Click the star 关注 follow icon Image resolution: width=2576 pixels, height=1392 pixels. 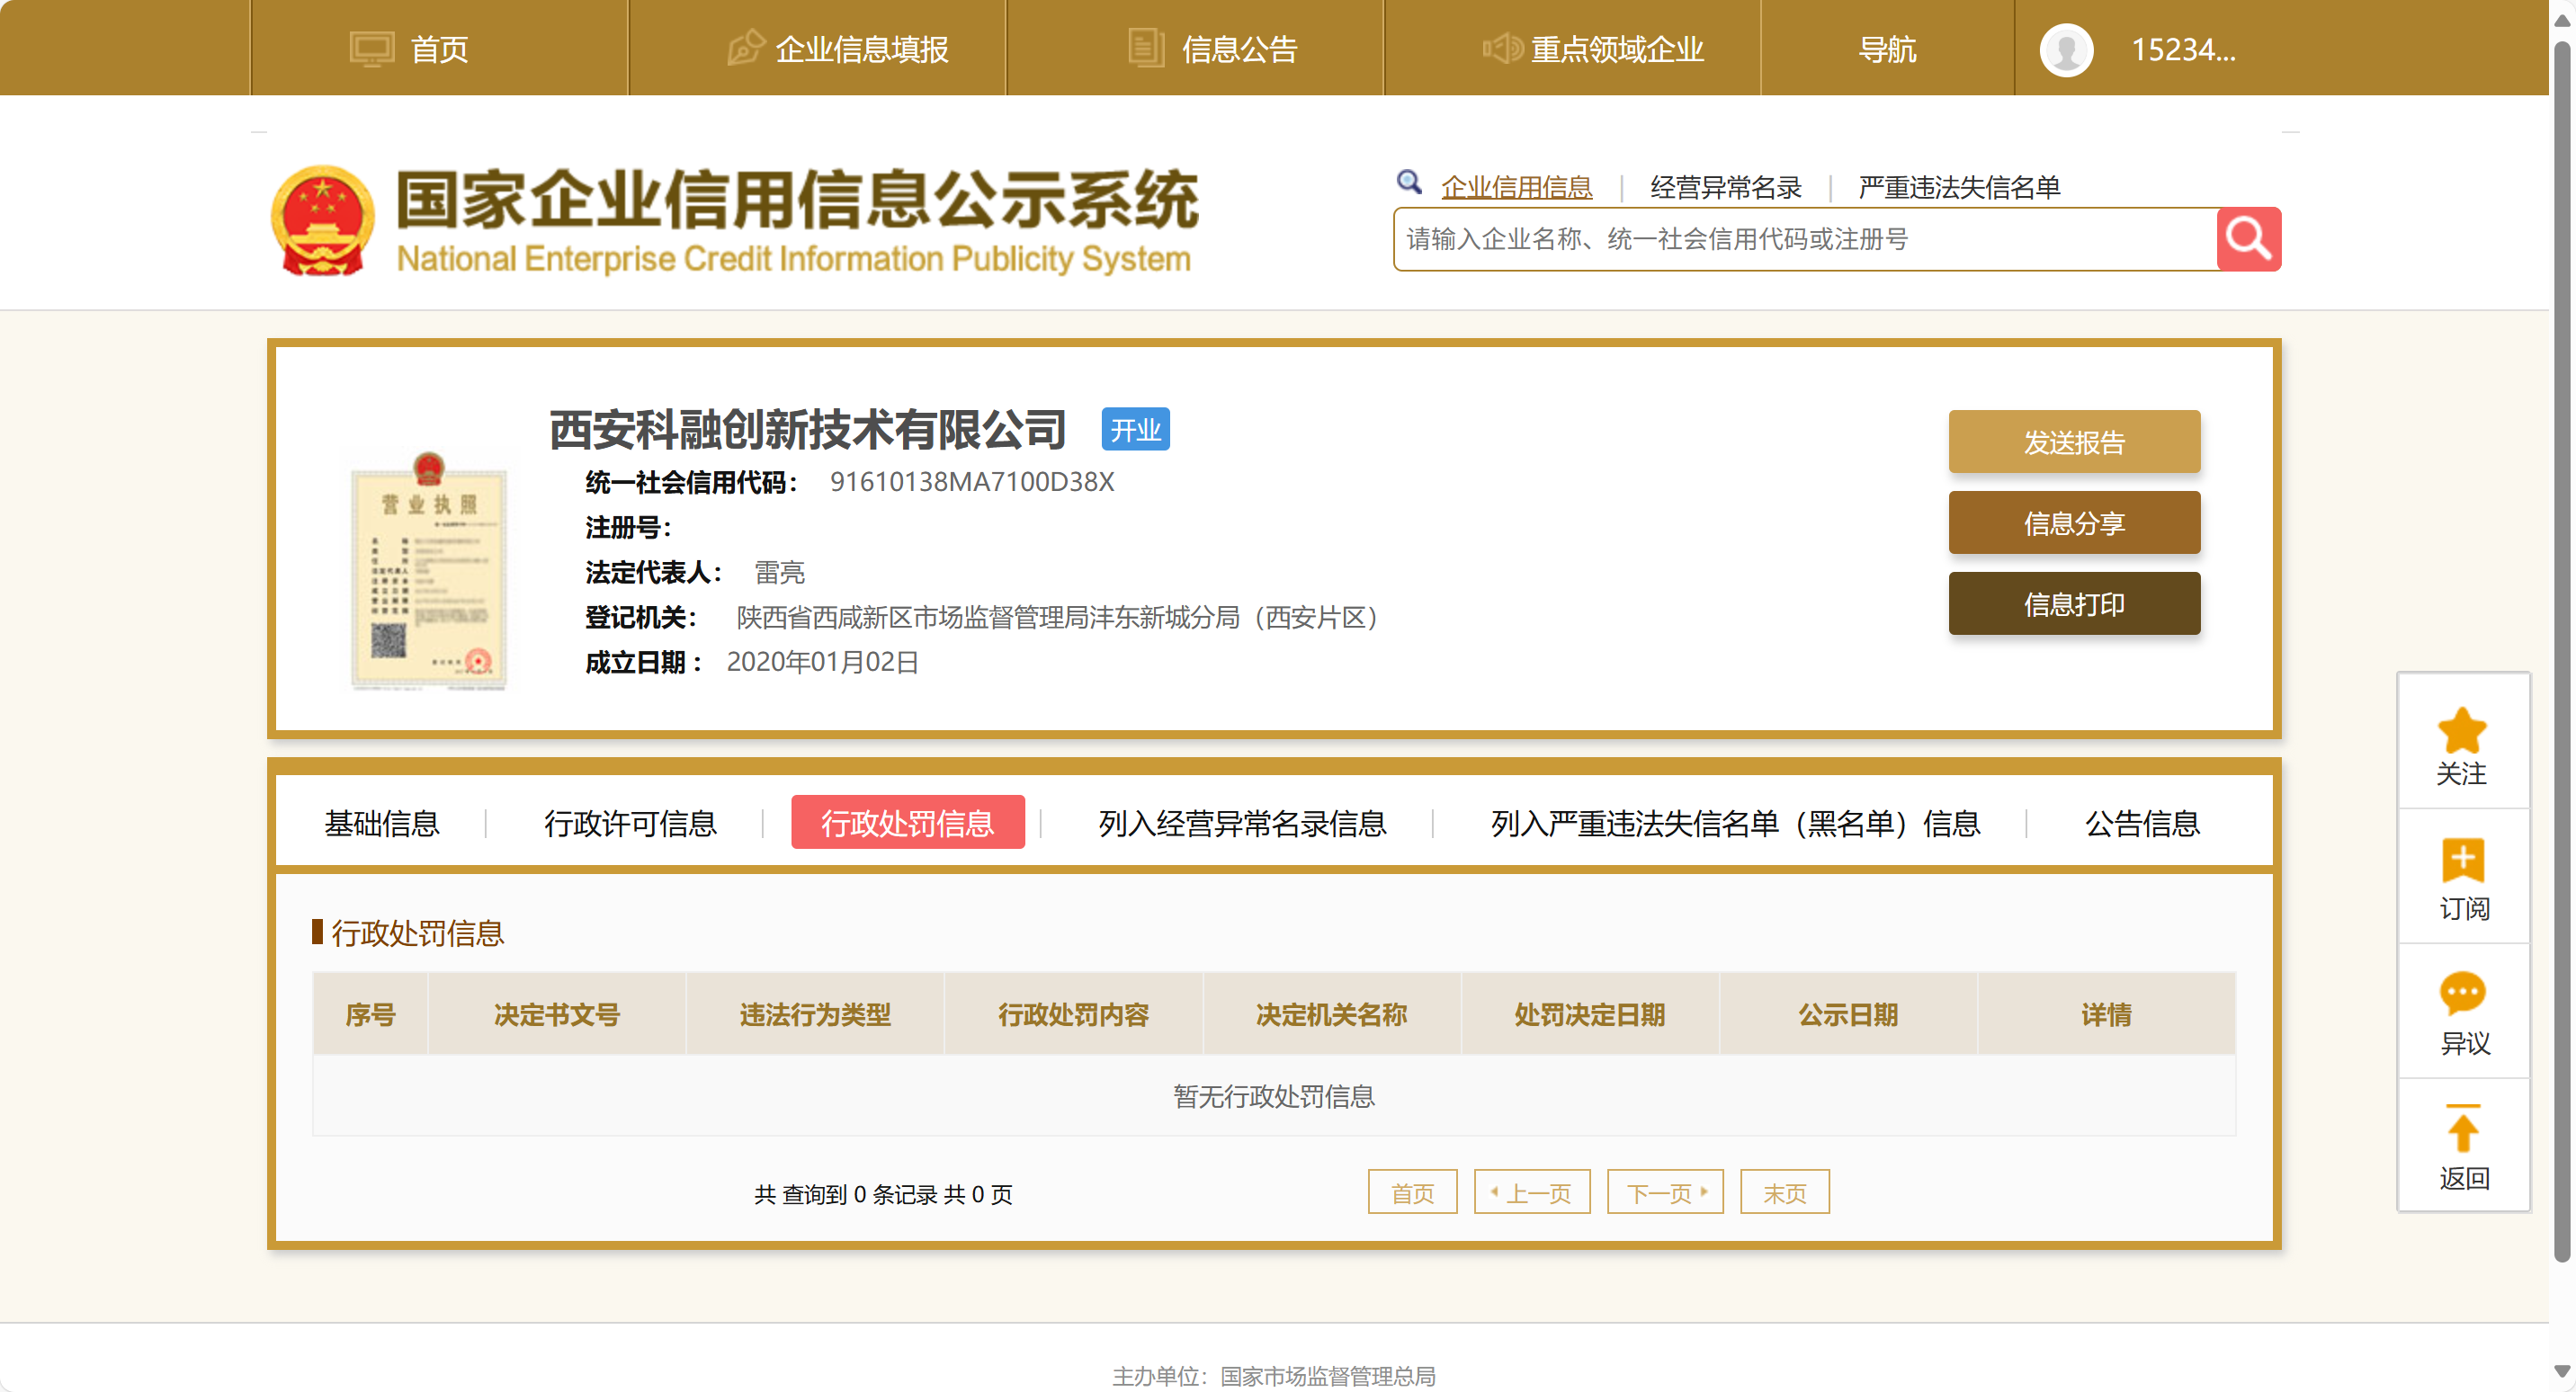tap(2462, 731)
